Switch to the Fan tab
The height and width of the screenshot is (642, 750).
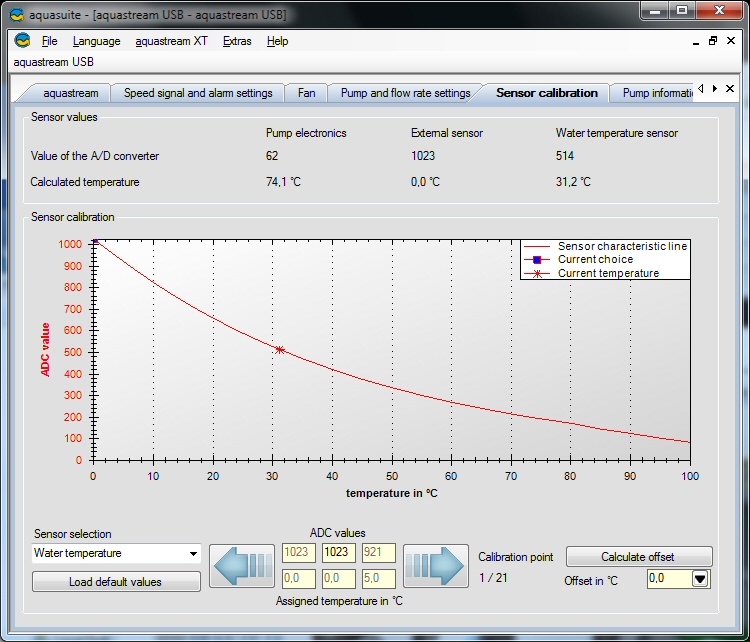click(306, 93)
